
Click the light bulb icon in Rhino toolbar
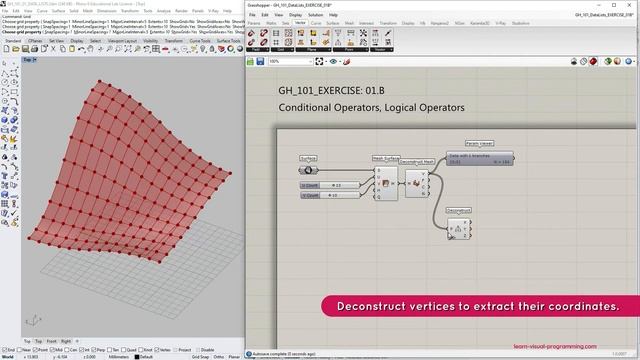pyautogui.click(x=203, y=49)
